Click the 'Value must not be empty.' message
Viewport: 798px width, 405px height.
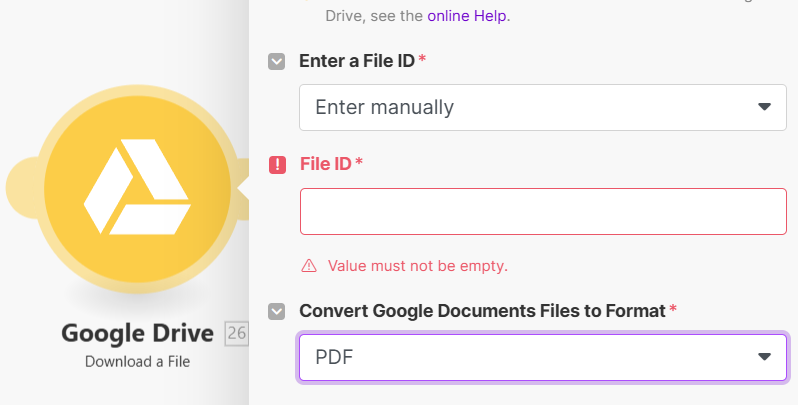tap(417, 266)
